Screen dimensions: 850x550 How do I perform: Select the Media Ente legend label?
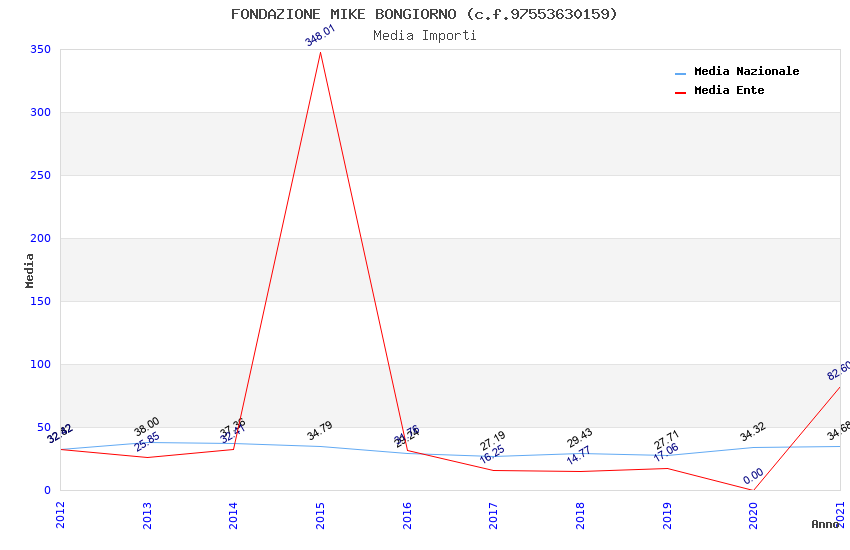tap(729, 90)
